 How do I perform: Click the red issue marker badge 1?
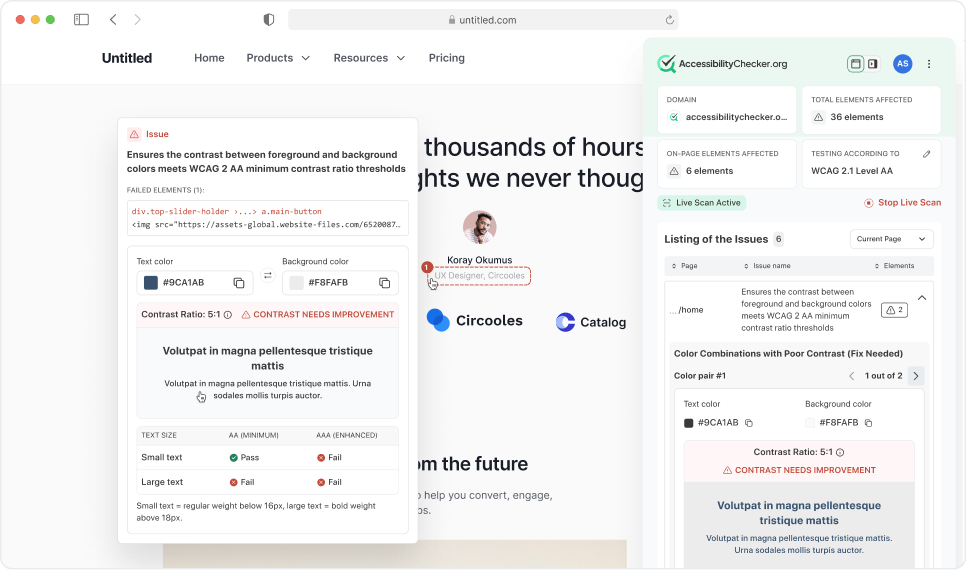click(426, 267)
